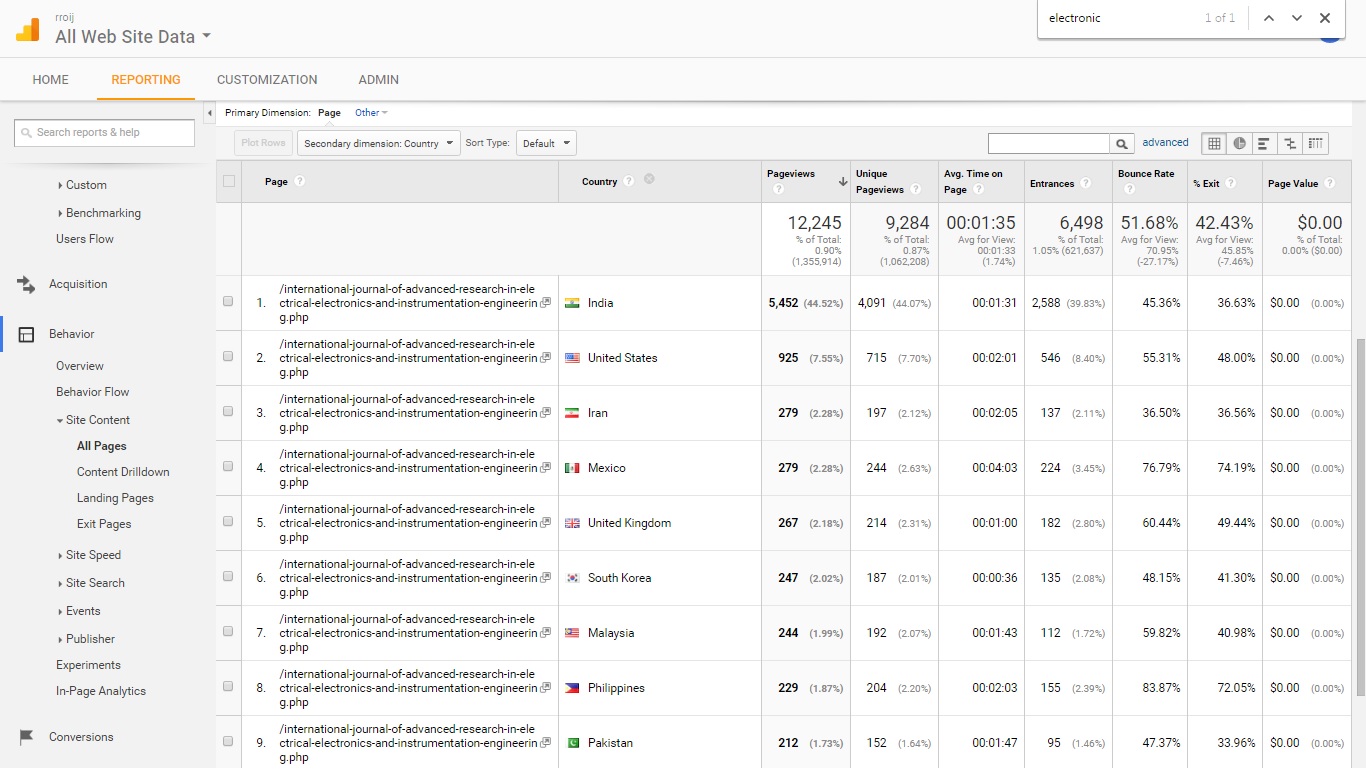1366x772 pixels.
Task: Switch to Comparison view icon
Action: (x=1290, y=143)
